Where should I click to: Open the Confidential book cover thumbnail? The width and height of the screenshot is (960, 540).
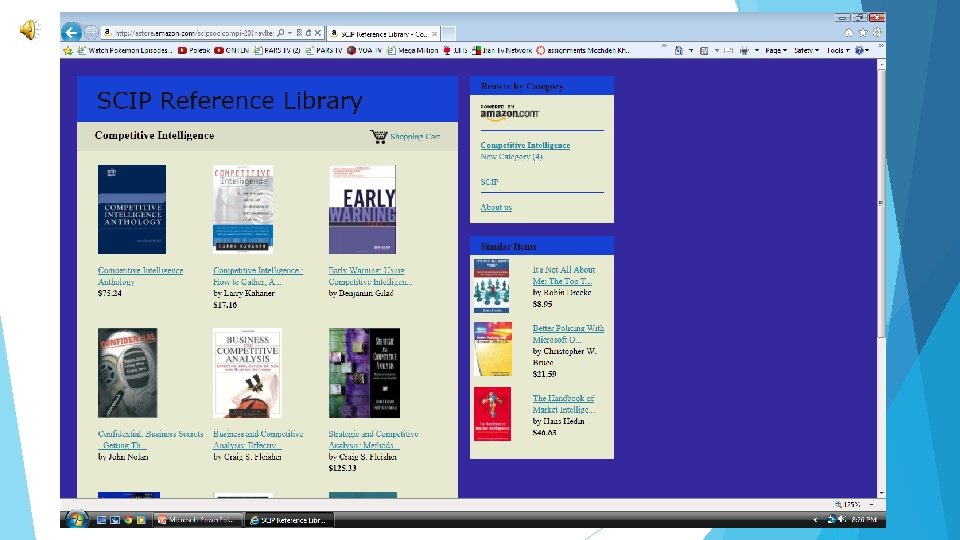click(127, 373)
